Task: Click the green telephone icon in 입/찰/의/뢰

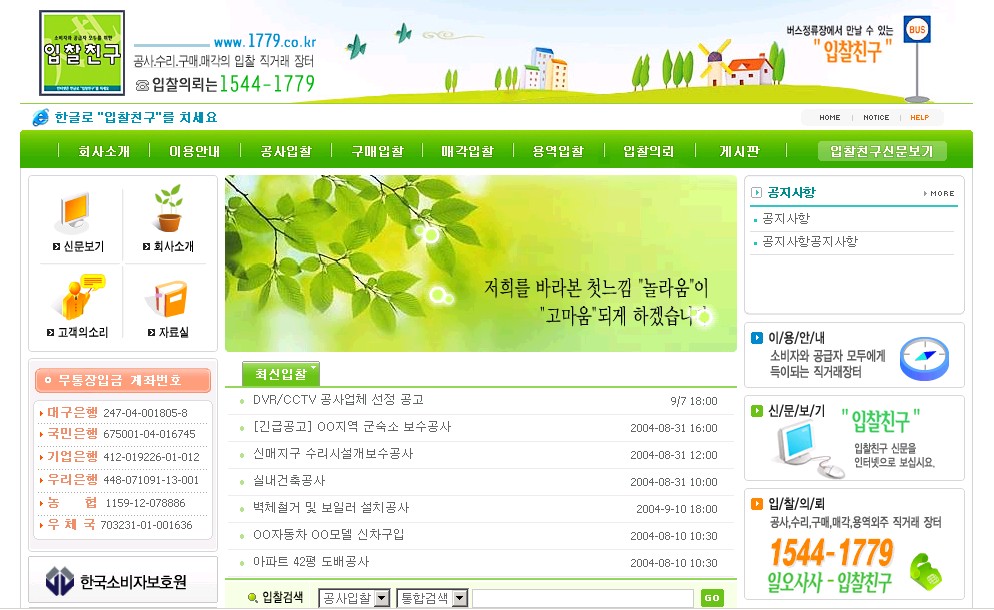Action: (926, 571)
